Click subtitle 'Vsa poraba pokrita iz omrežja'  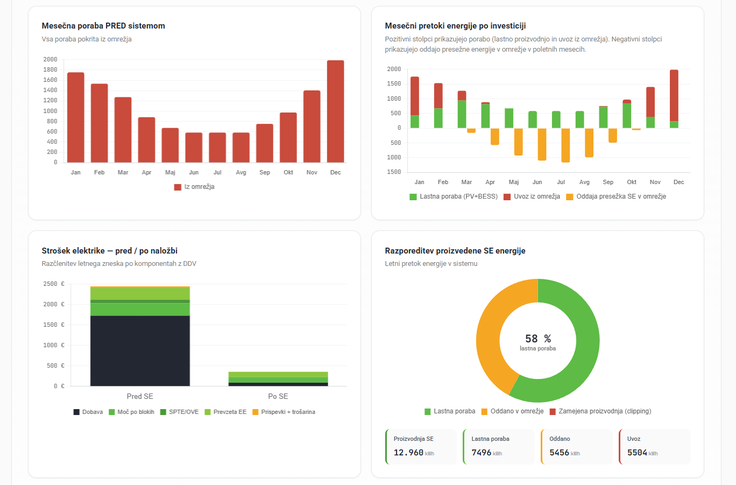tap(86, 39)
